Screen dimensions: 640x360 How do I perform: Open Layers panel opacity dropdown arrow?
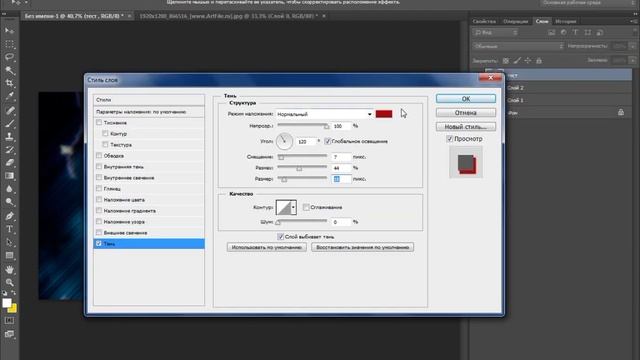tap(633, 46)
